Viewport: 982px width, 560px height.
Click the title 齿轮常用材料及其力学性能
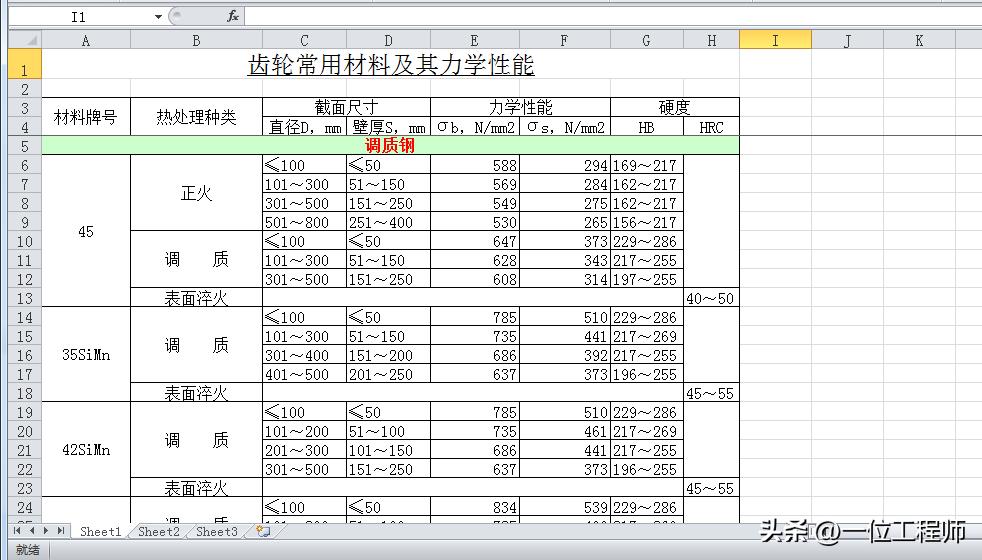391,65
